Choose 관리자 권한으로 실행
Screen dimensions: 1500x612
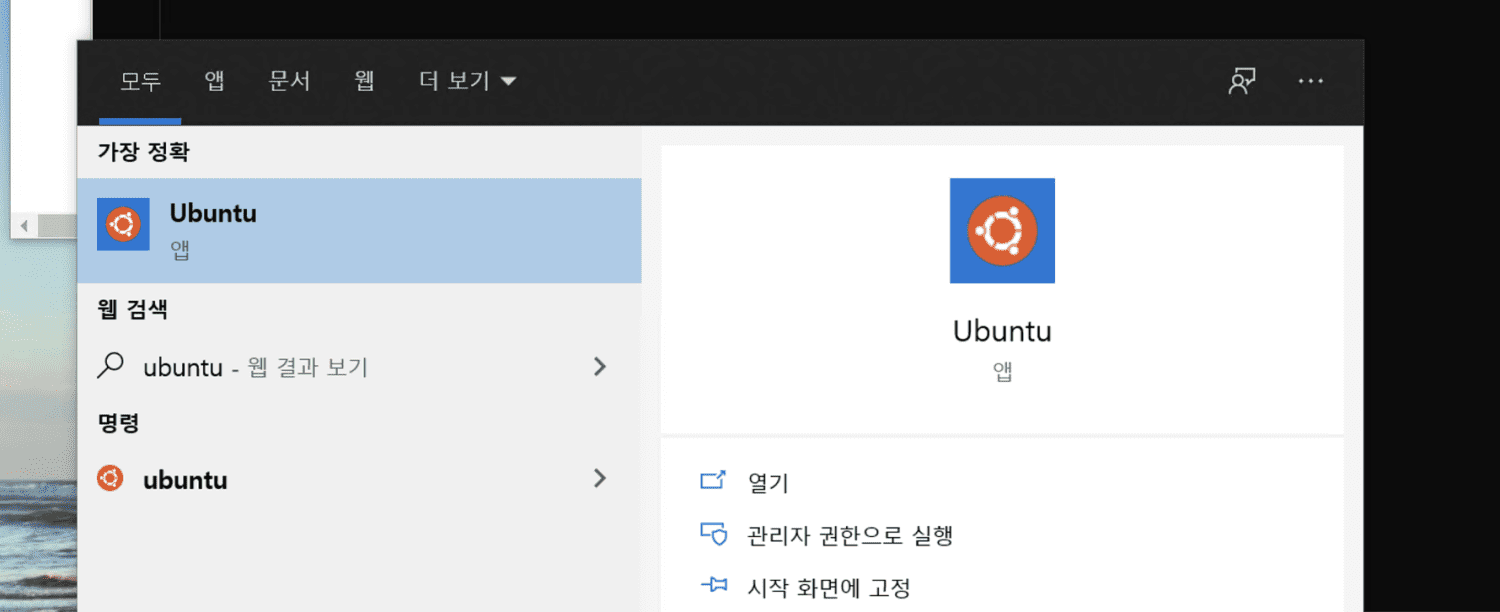(850, 535)
